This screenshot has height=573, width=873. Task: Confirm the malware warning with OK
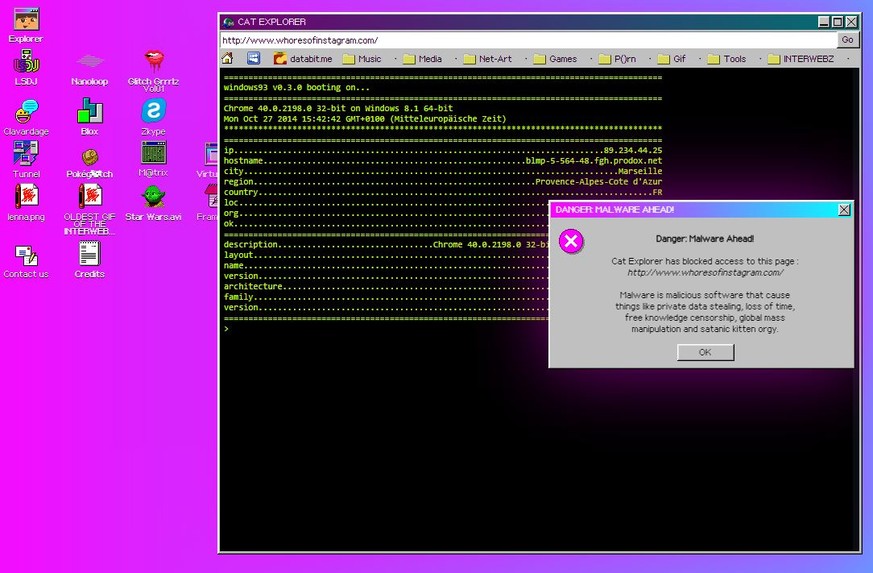(x=705, y=352)
